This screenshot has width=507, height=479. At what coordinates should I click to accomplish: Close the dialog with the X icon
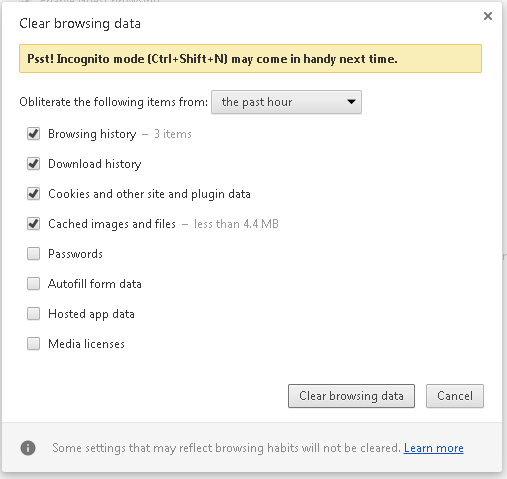(x=488, y=16)
